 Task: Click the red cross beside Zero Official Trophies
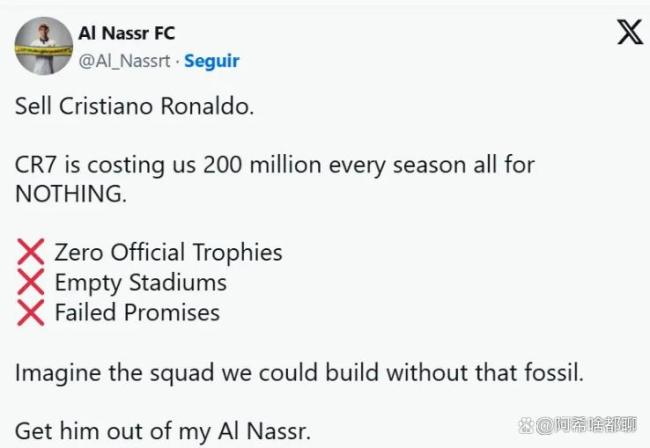(x=30, y=253)
